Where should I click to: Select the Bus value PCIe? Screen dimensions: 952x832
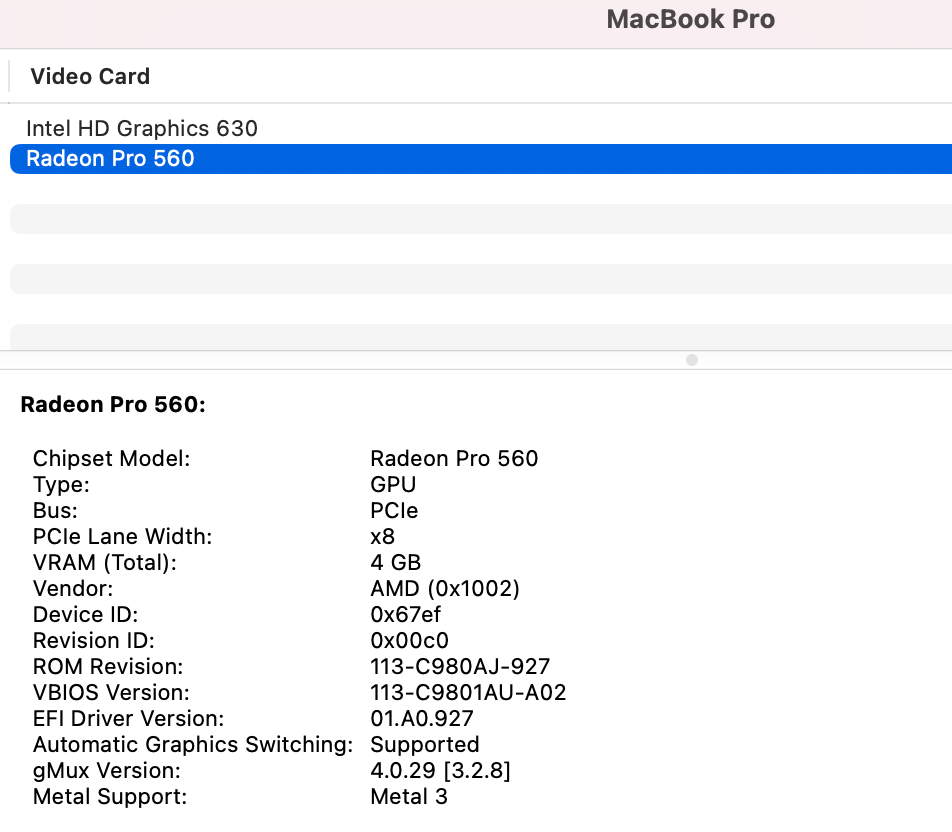(x=391, y=511)
